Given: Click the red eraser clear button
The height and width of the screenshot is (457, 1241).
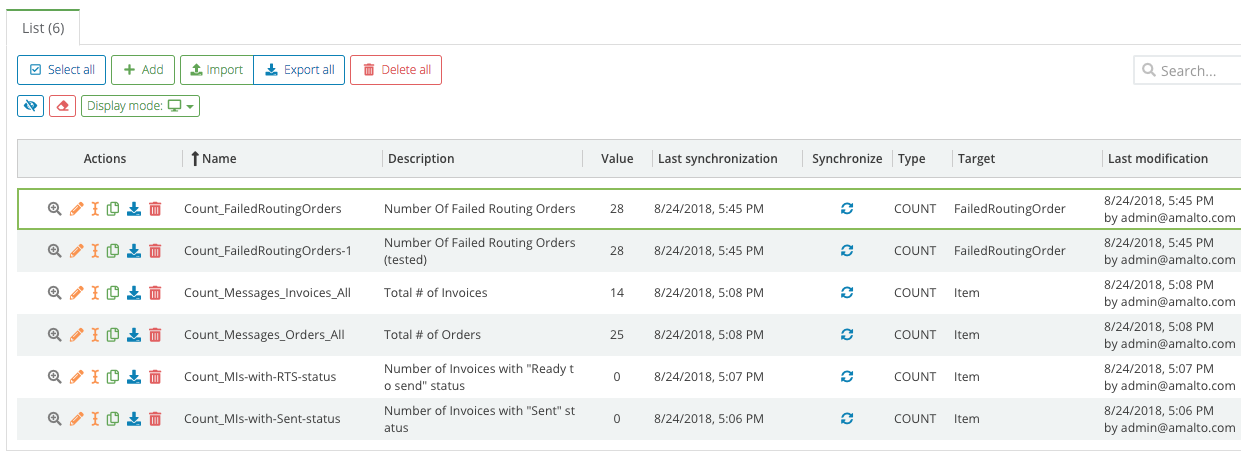Looking at the screenshot, I should tap(62, 106).
